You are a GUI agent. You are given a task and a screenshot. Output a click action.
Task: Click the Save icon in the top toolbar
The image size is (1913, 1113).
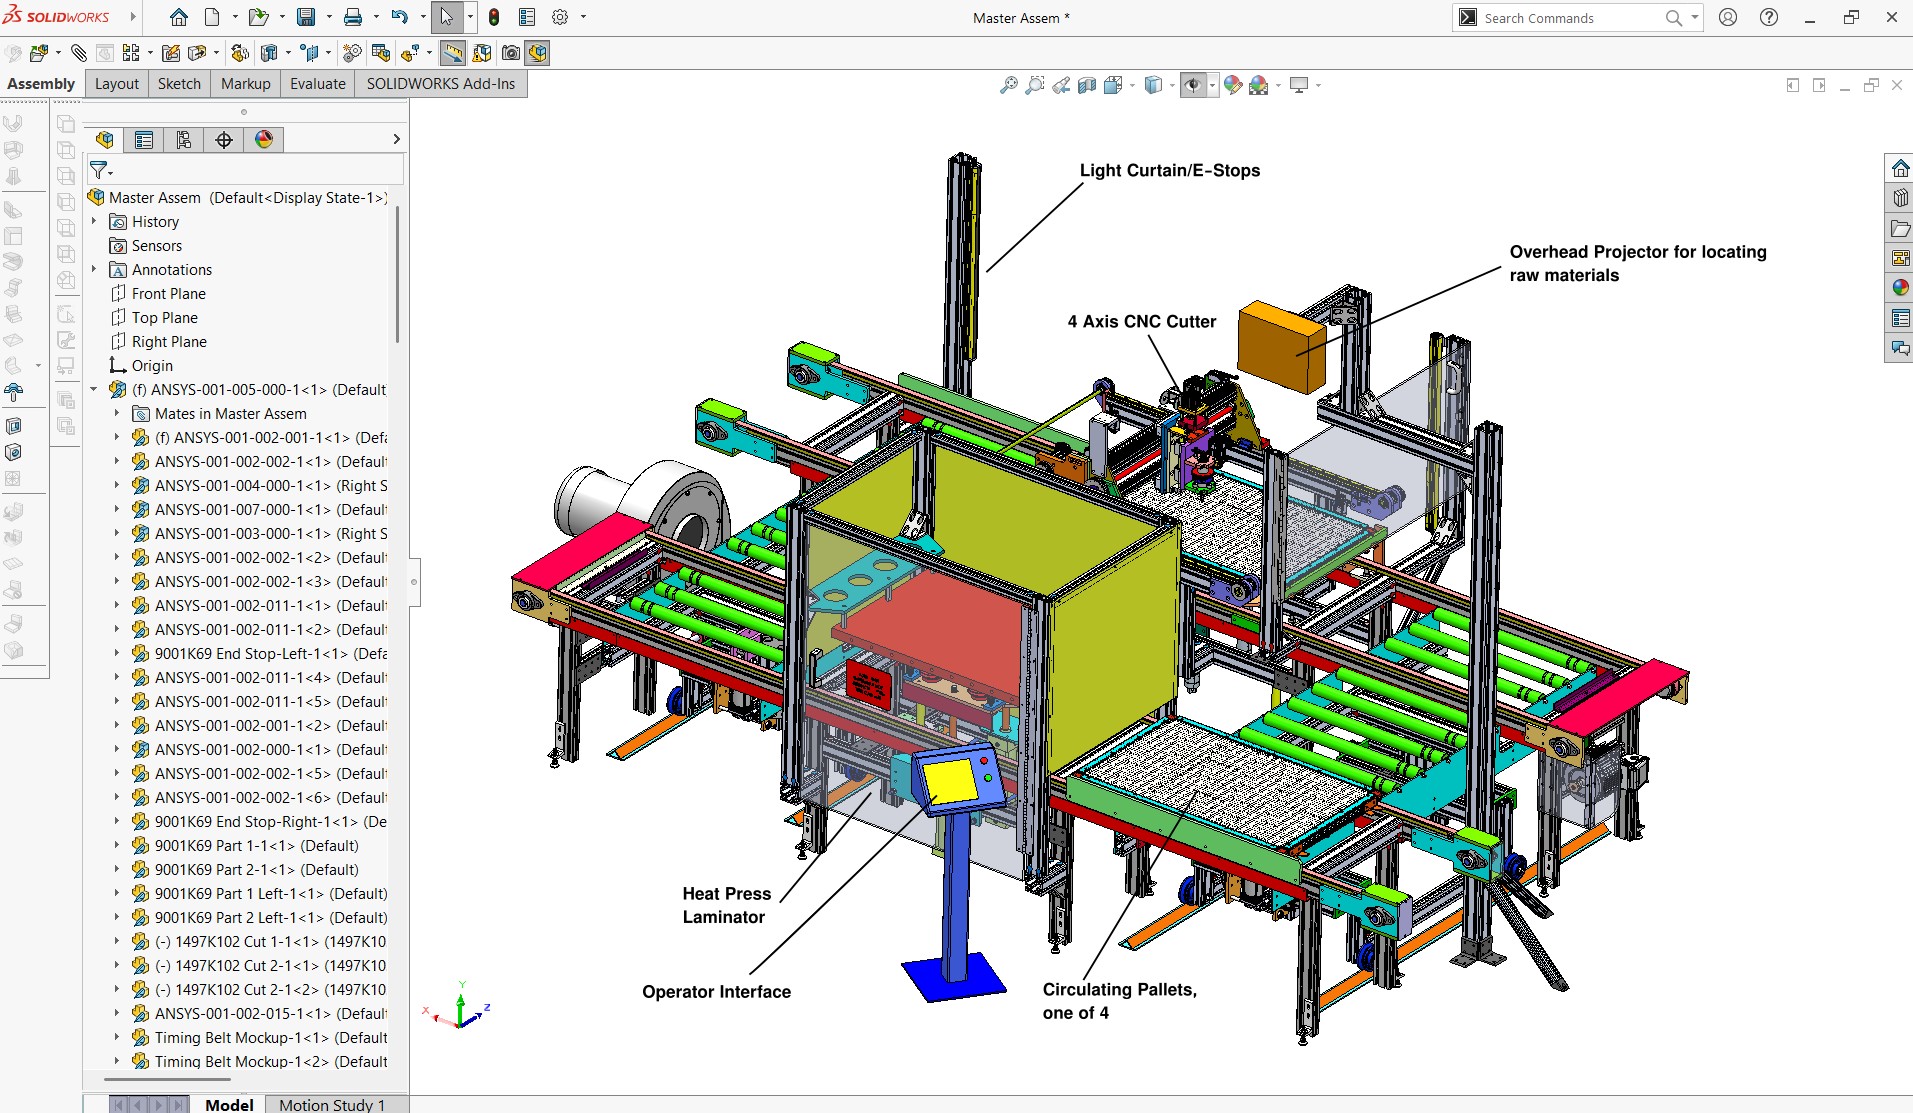coord(306,17)
